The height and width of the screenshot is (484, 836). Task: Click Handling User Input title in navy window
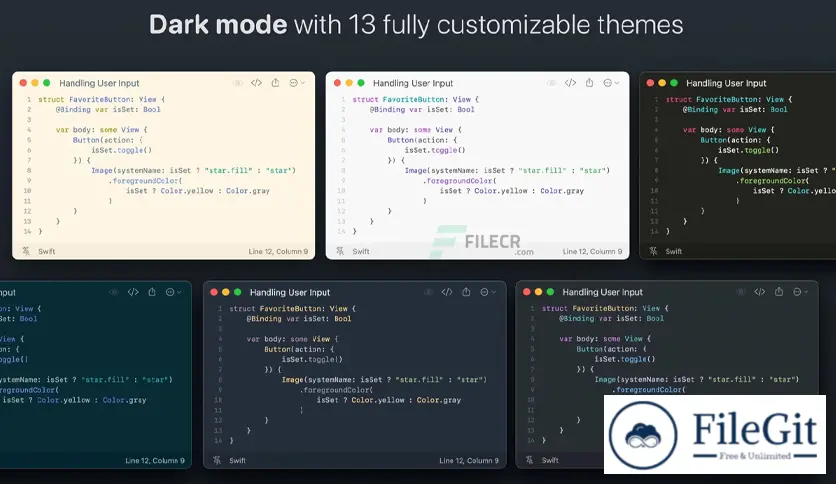[290, 293]
